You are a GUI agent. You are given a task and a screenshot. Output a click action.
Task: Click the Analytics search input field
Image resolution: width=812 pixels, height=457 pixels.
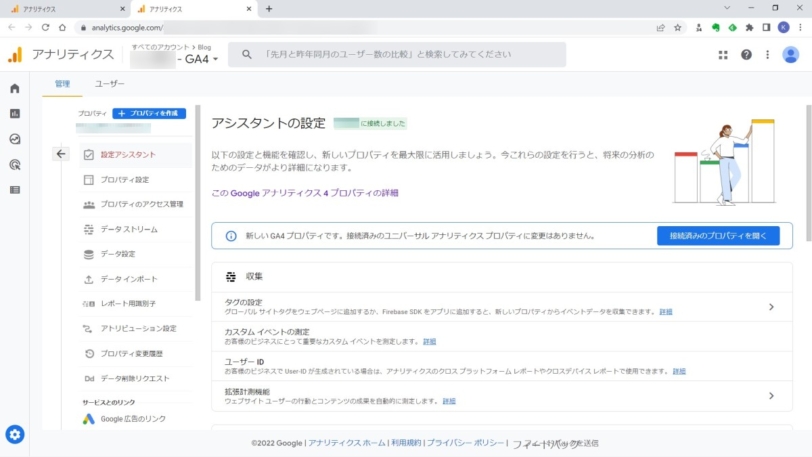click(x=397, y=54)
